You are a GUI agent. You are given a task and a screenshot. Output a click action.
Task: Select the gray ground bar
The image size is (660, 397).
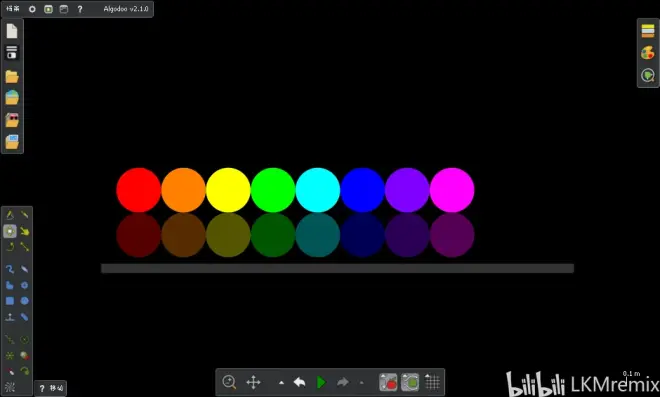338,268
